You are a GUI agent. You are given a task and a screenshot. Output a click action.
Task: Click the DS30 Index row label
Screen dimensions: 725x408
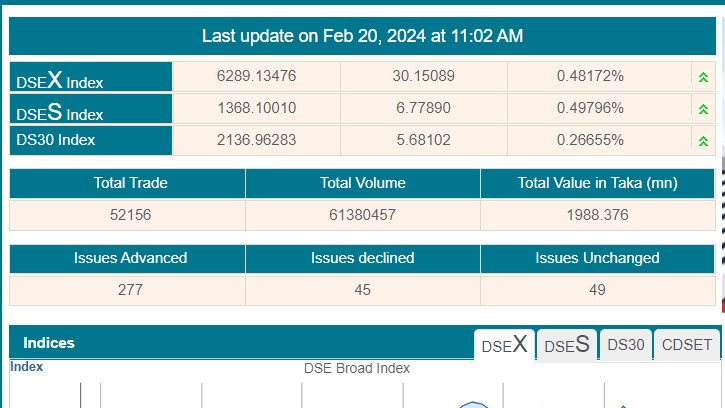click(x=56, y=140)
